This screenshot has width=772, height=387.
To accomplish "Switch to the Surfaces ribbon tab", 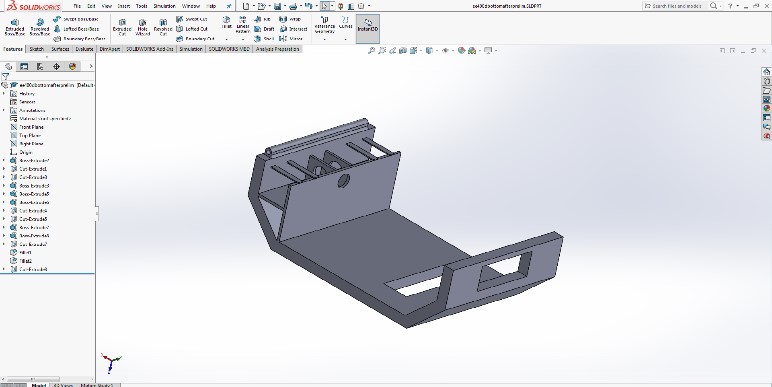I will 61,49.
